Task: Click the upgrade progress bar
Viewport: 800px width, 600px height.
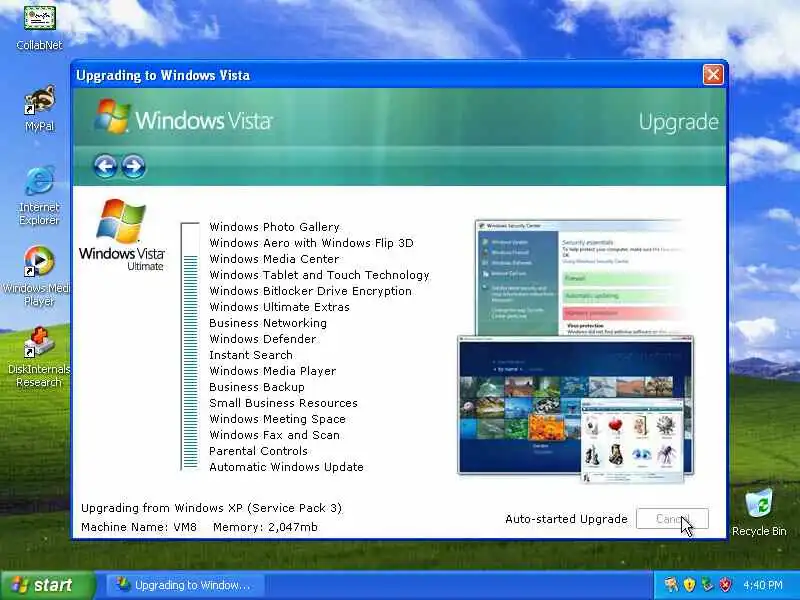Action: click(x=190, y=346)
